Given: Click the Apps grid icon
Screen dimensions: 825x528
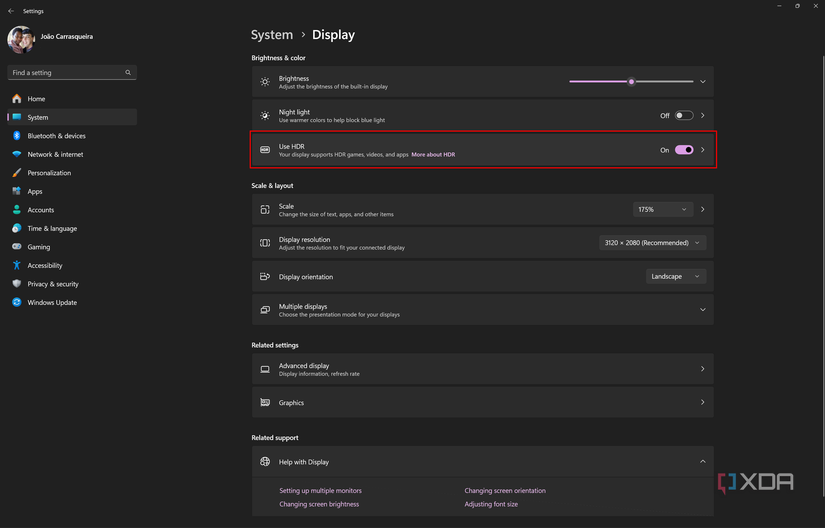Looking at the screenshot, I should tap(17, 191).
